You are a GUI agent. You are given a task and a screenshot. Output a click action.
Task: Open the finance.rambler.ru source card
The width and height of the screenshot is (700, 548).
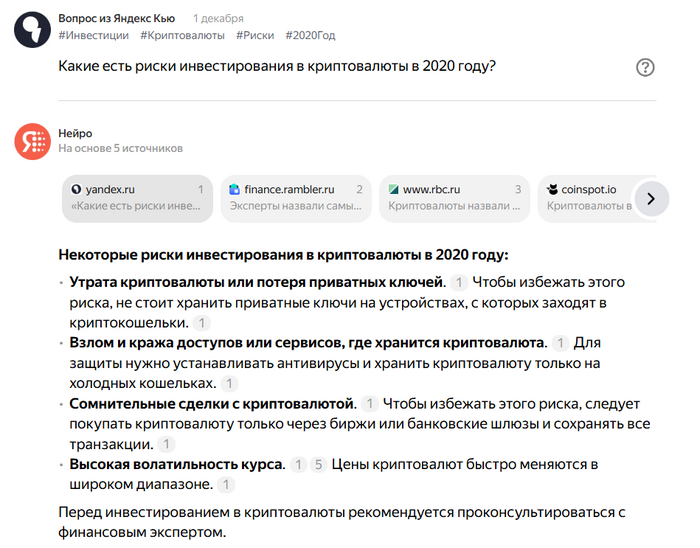296,198
